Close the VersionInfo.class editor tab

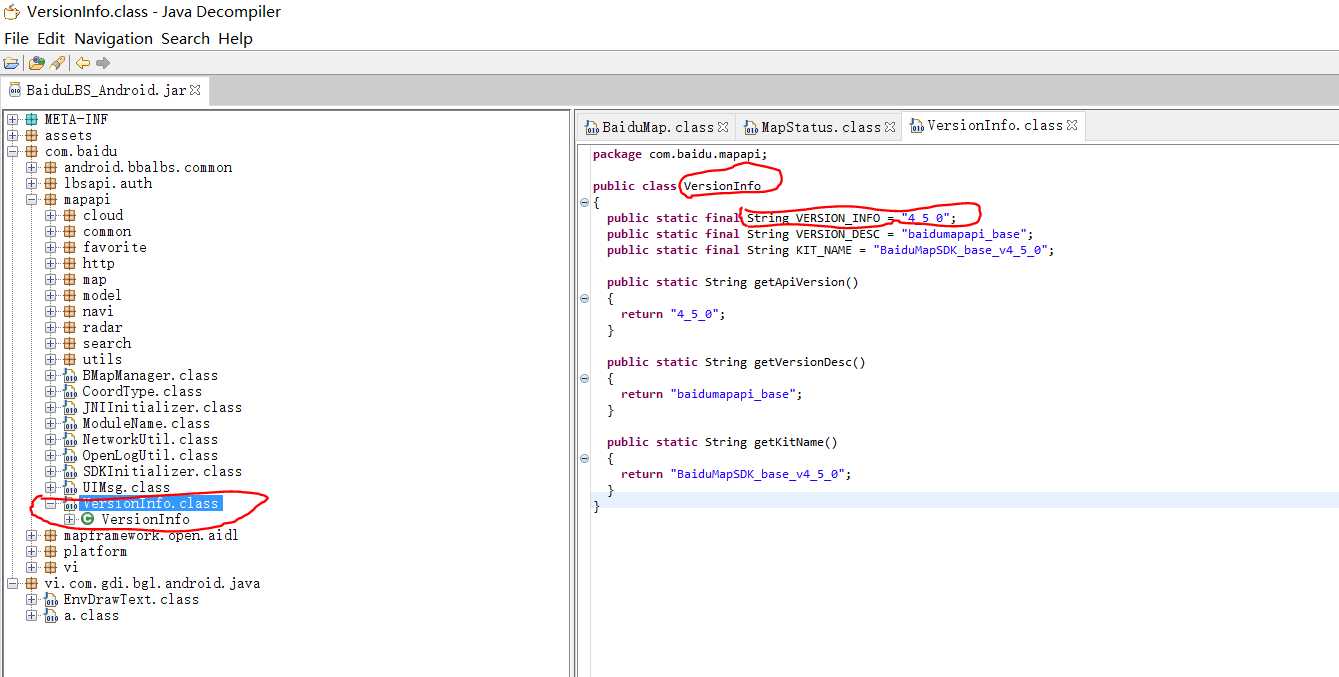pyautogui.click(x=1072, y=125)
